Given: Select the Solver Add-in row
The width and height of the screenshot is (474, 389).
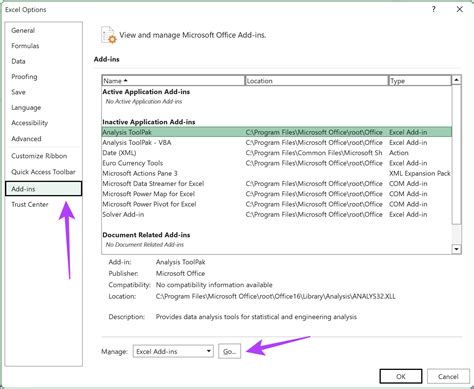Looking at the screenshot, I should click(x=277, y=215).
